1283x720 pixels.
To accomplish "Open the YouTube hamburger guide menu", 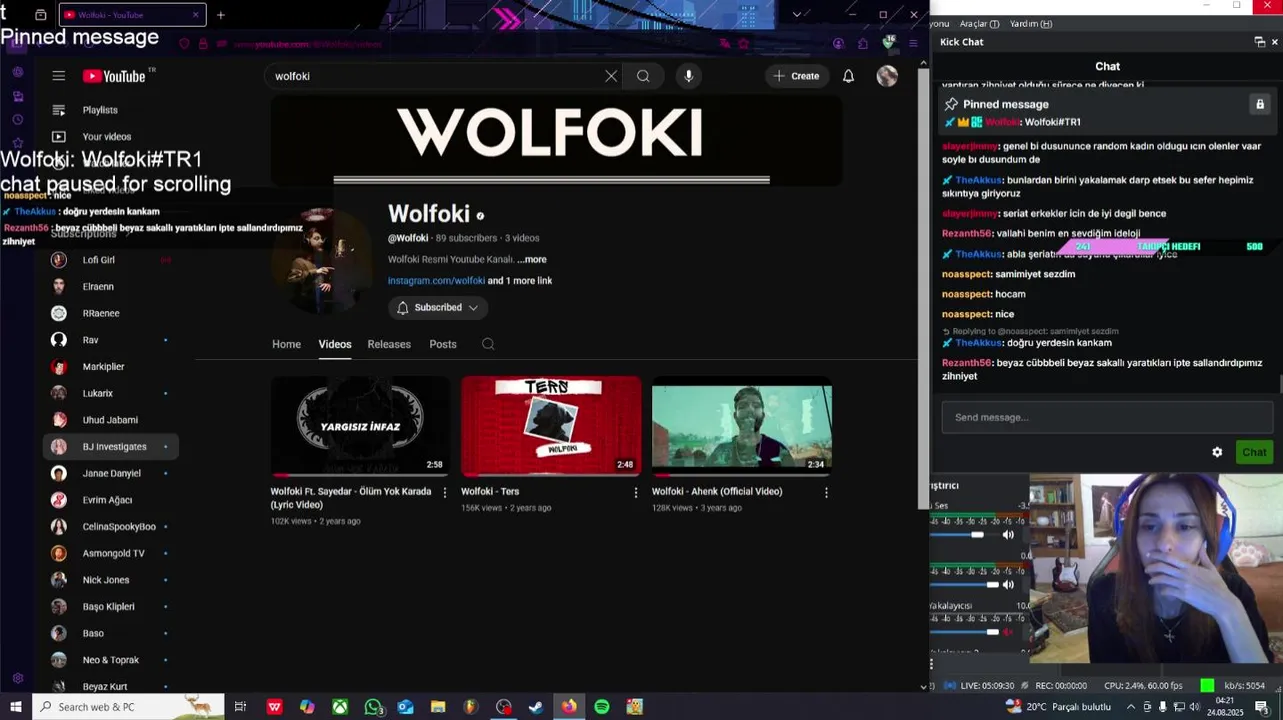I will (59, 76).
